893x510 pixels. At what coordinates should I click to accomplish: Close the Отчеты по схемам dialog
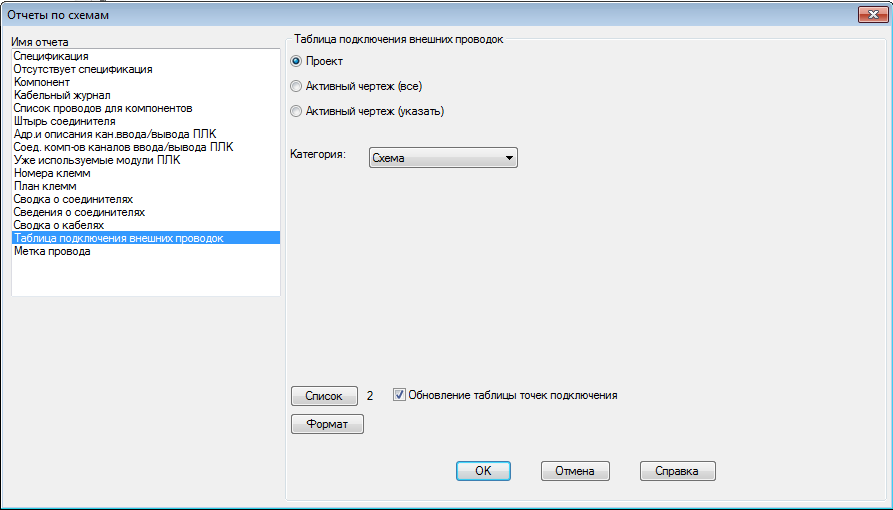[872, 15]
